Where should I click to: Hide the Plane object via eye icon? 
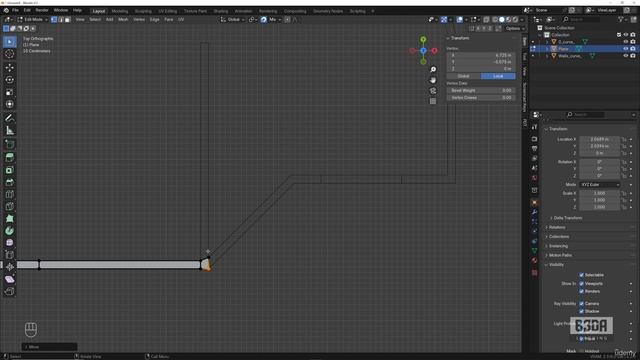(626, 49)
